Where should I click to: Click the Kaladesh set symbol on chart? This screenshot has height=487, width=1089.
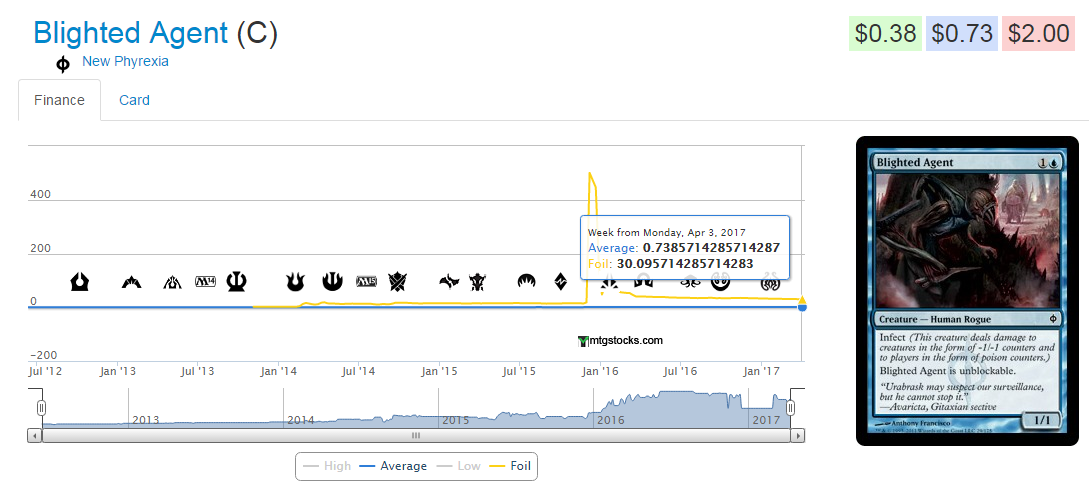pyautogui.click(x=720, y=281)
